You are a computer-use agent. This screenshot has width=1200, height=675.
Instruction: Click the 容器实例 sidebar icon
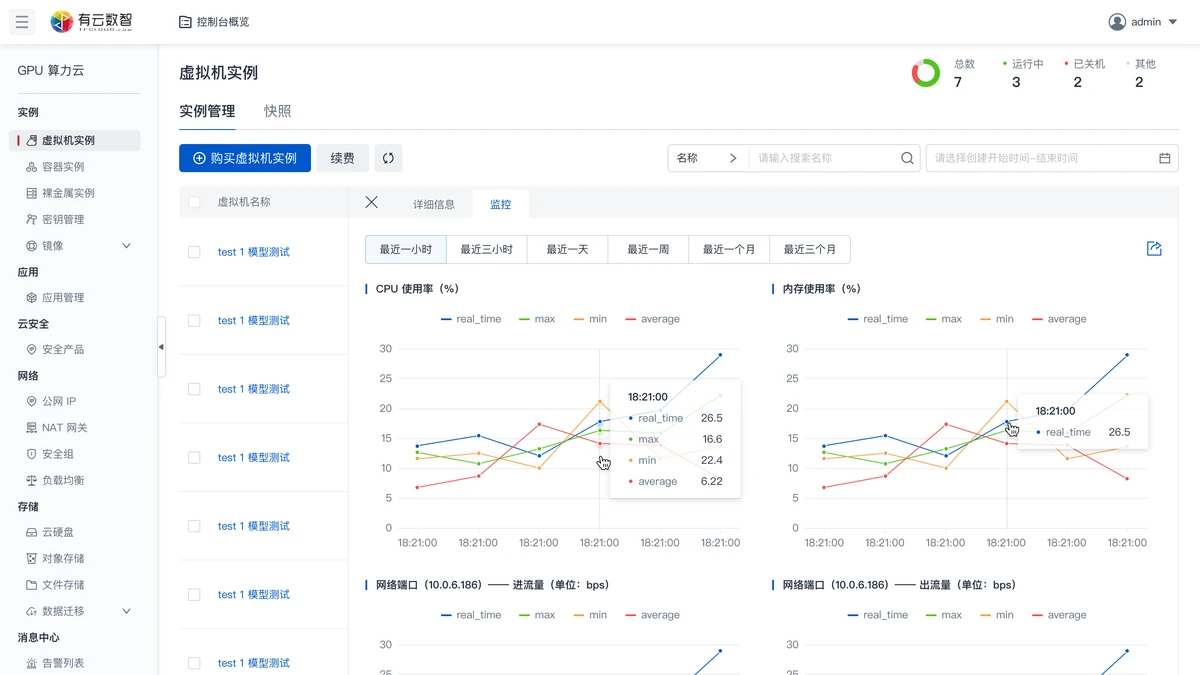tap(32, 167)
